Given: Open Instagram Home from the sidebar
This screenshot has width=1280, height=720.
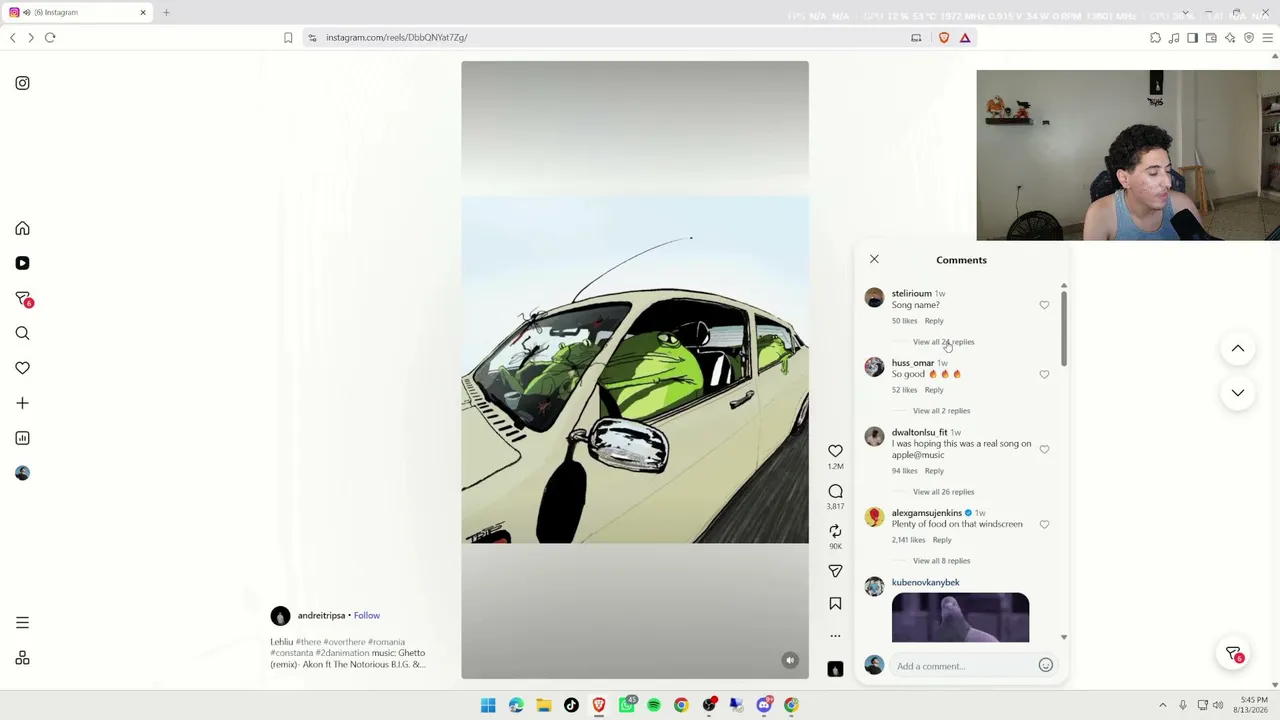Looking at the screenshot, I should pos(22,228).
